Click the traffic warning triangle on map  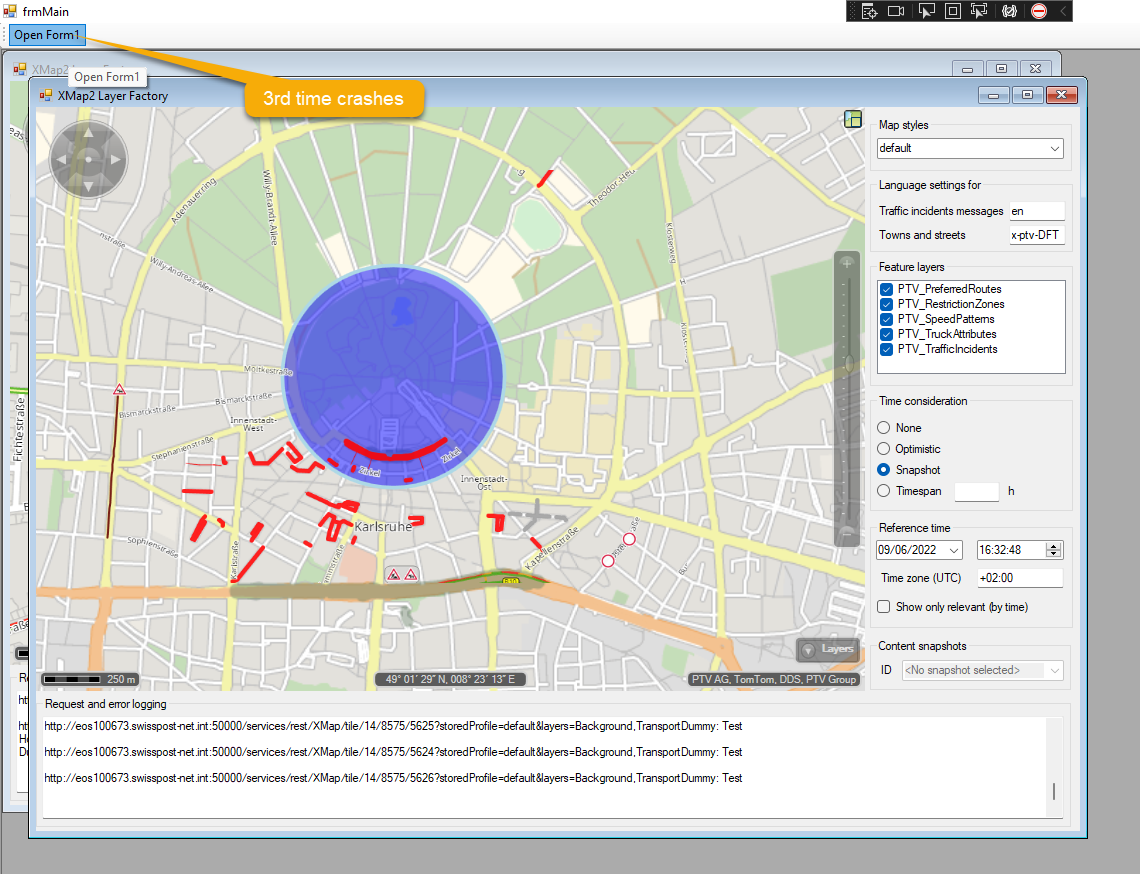[119, 389]
